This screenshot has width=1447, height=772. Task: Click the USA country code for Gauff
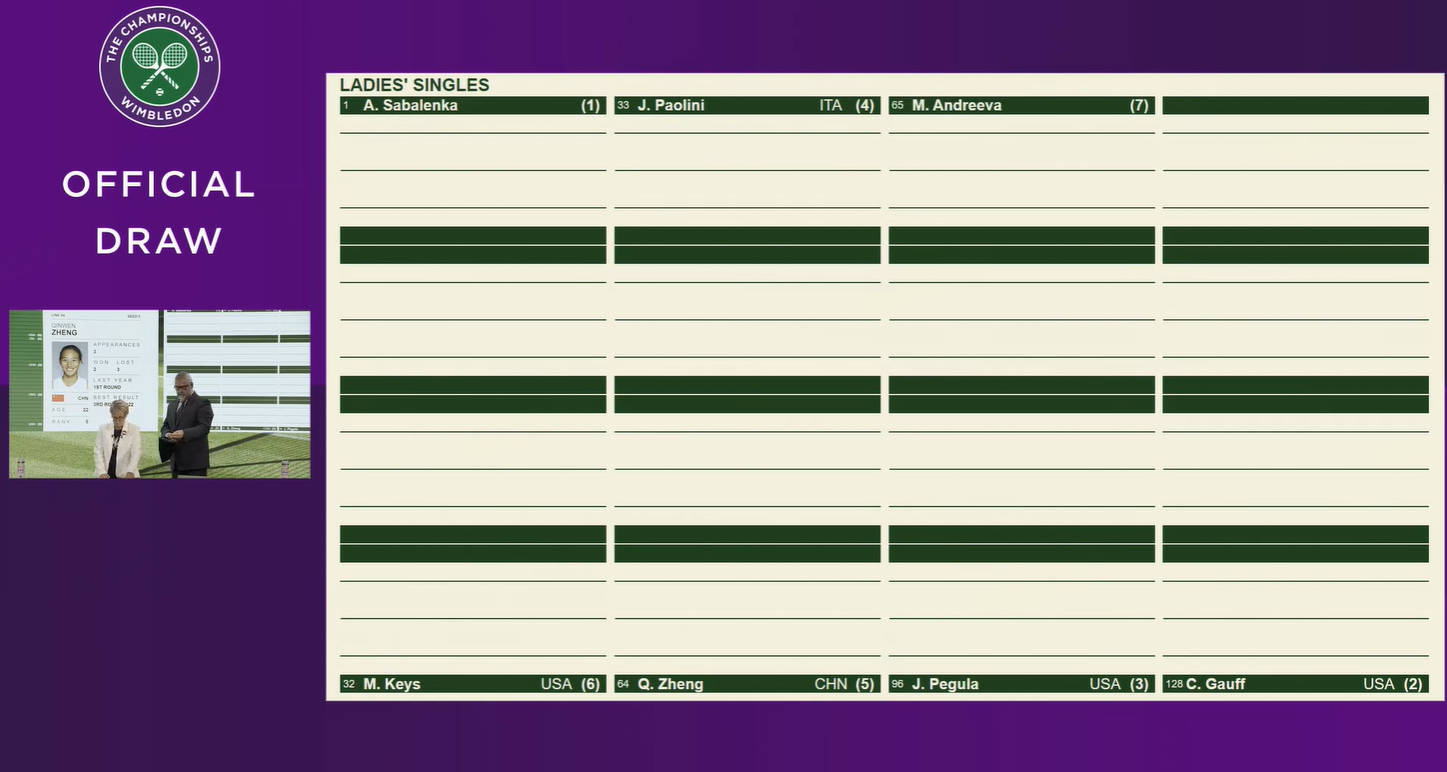[x=1379, y=684]
